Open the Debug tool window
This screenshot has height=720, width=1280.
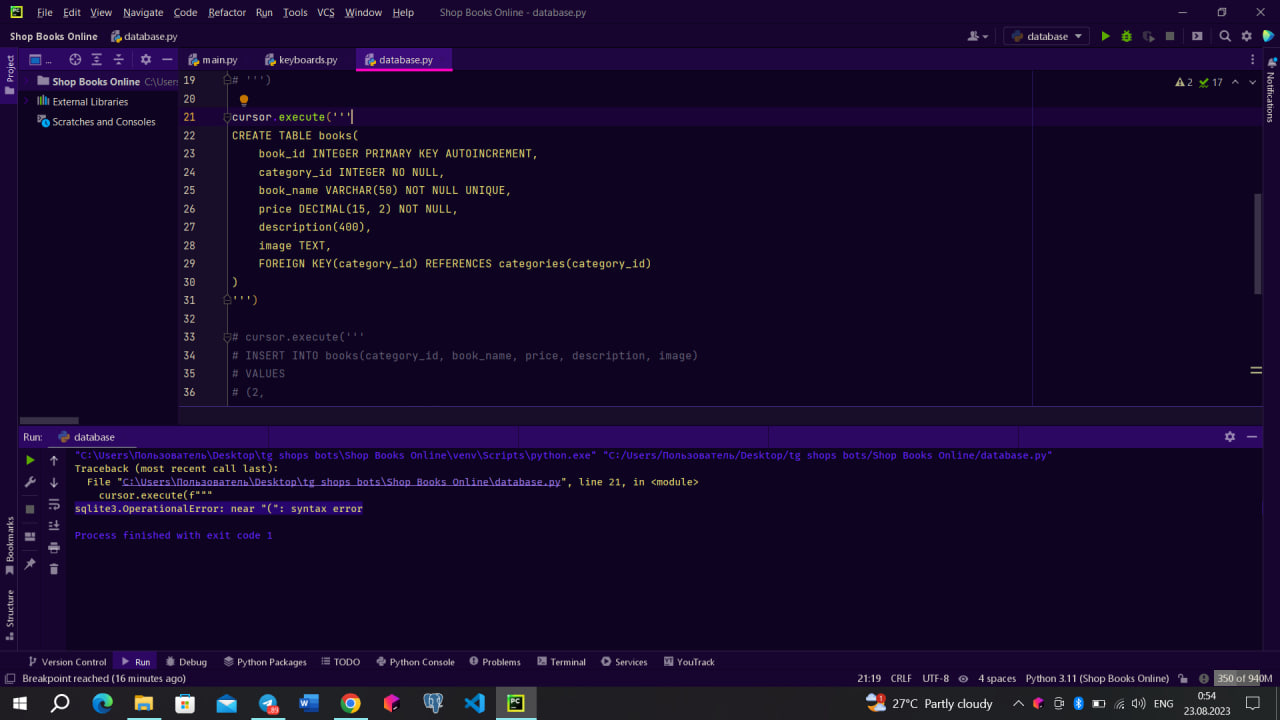tap(186, 662)
